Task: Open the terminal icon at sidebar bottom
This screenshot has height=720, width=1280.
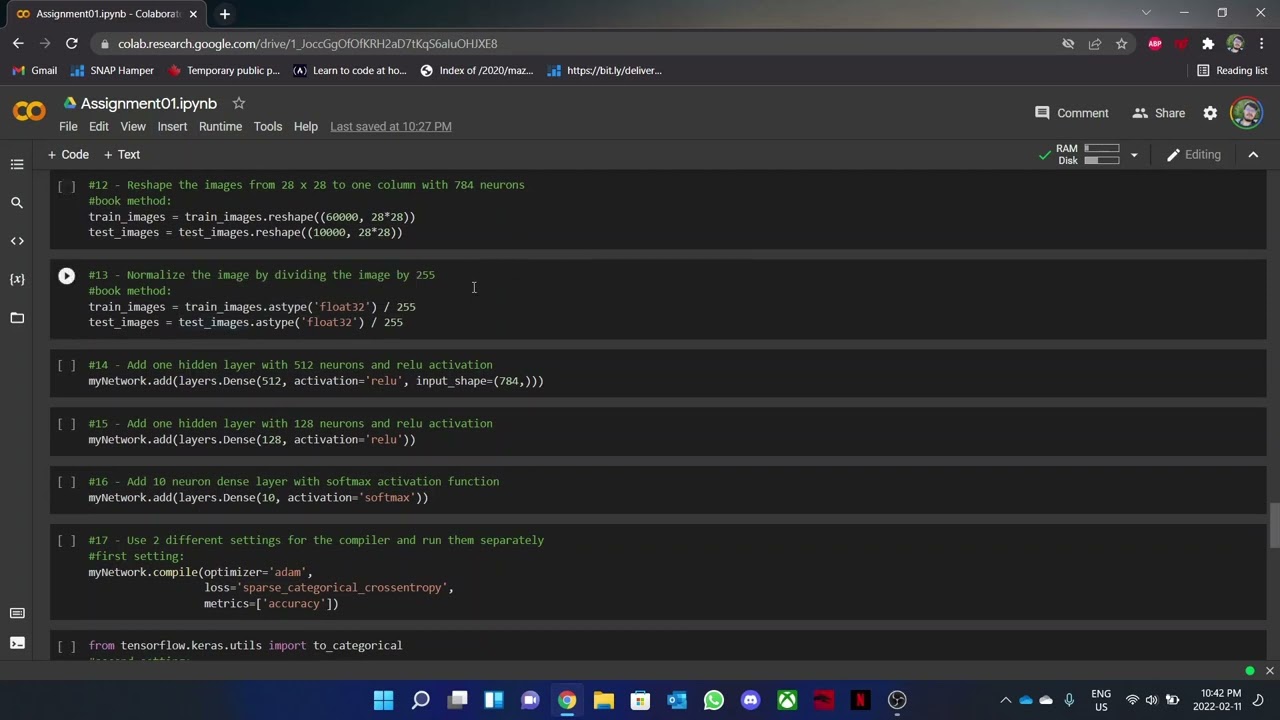Action: pyautogui.click(x=17, y=643)
